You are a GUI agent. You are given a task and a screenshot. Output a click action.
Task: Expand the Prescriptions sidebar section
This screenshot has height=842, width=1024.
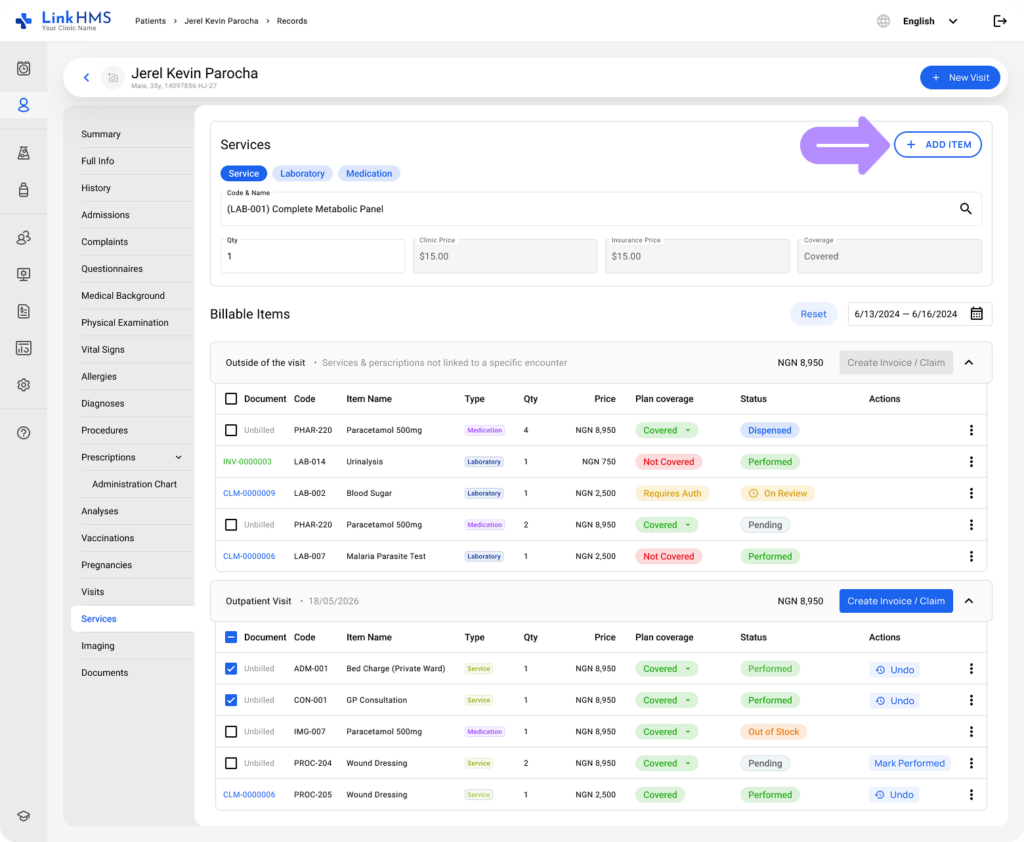(178, 457)
